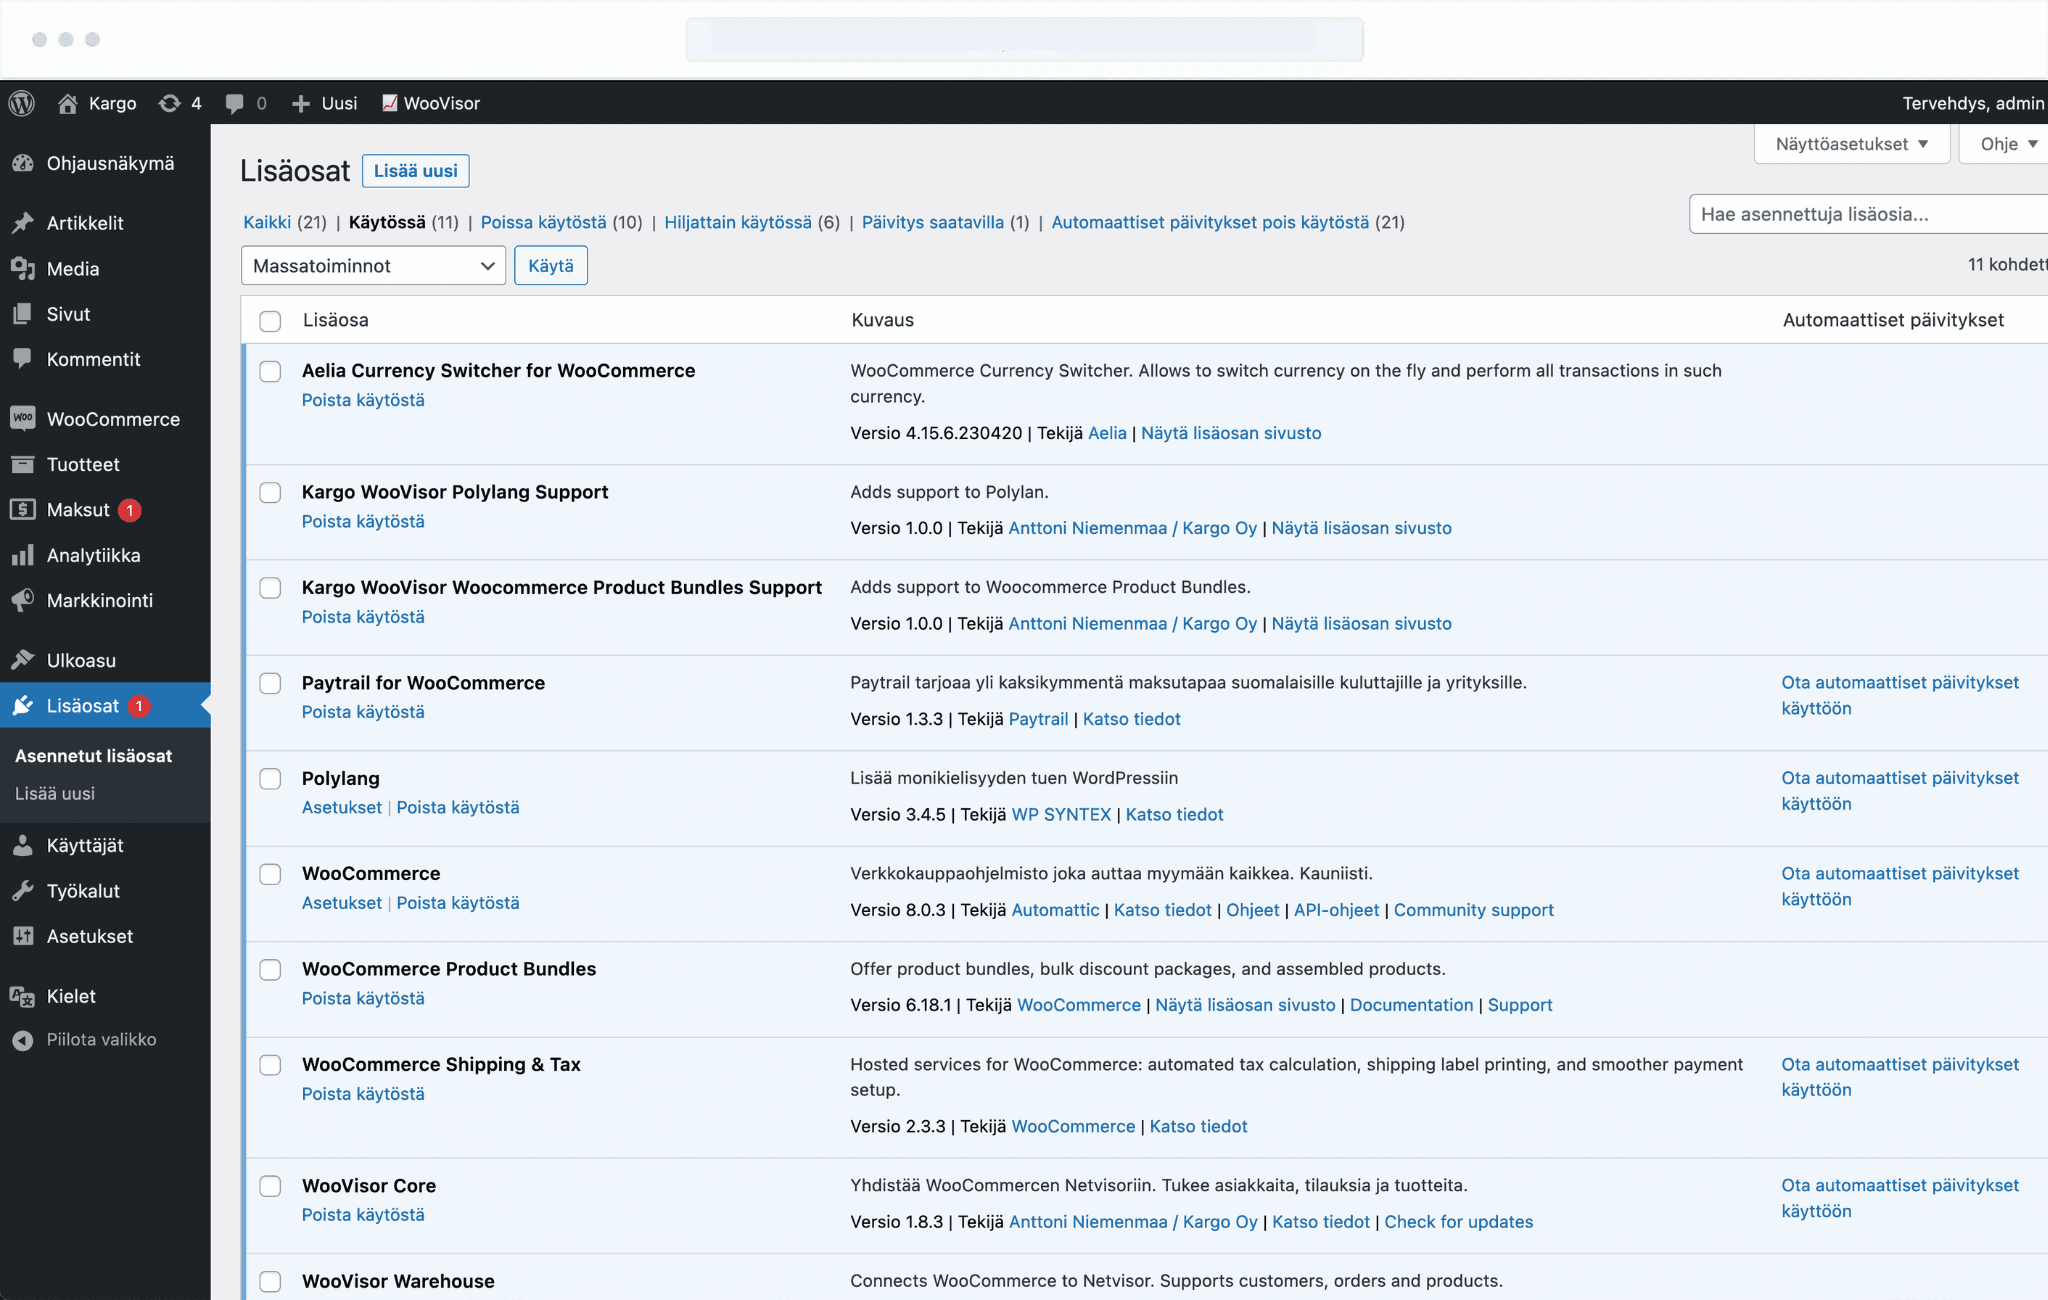Click the browser address bar
This screenshot has height=1300, width=2048.
pos(1024,39)
